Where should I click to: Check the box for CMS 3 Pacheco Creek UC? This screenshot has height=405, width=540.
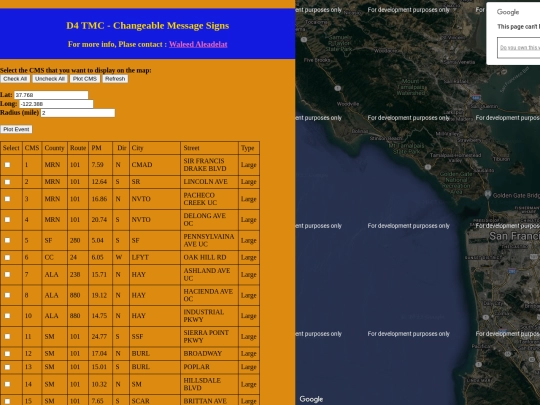pos(7,199)
